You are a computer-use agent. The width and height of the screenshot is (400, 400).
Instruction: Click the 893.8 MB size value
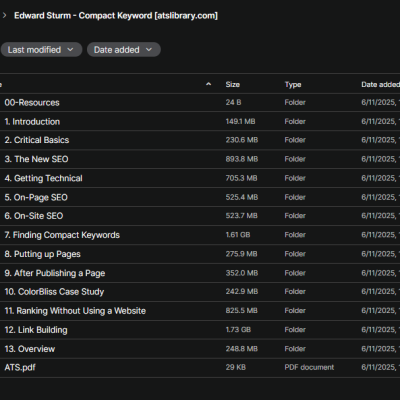pyautogui.click(x=242, y=159)
